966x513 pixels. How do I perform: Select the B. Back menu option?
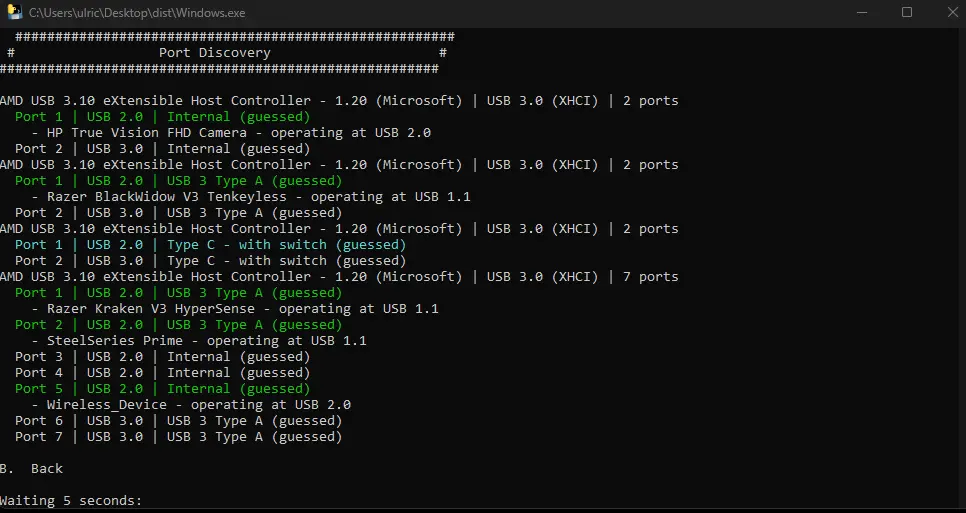pyautogui.click(x=31, y=469)
